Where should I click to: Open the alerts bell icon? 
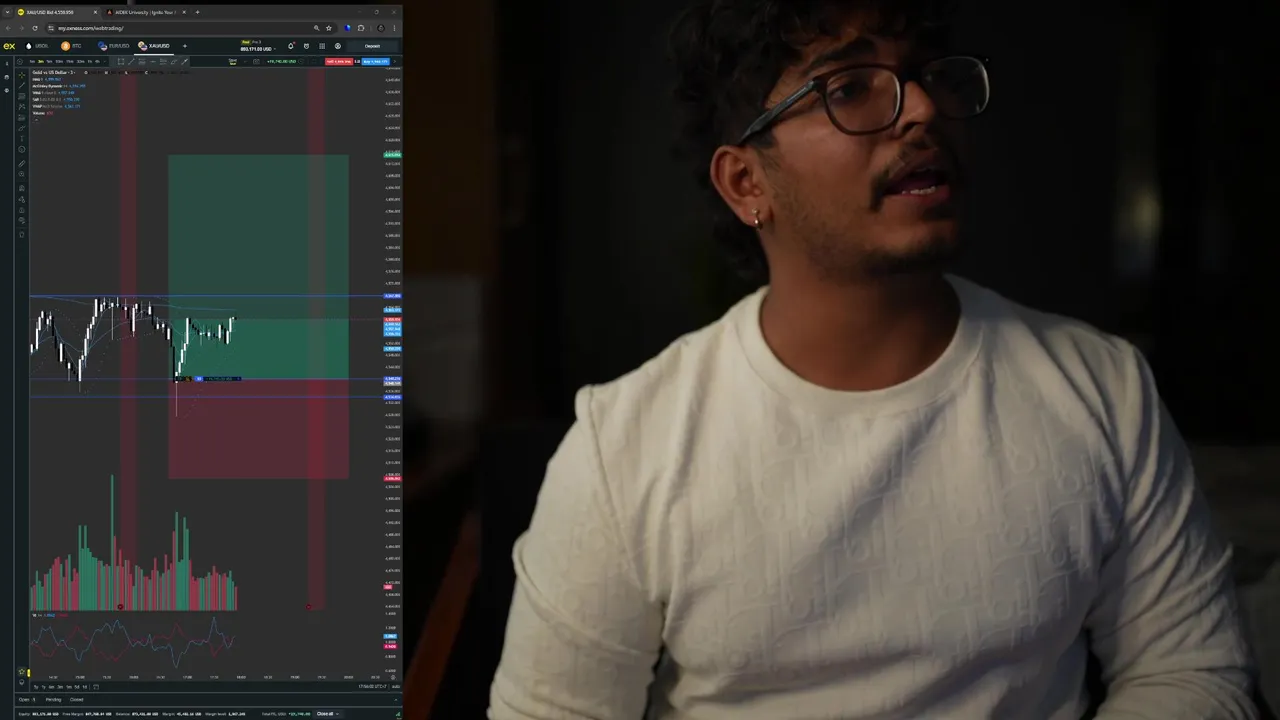tap(291, 46)
